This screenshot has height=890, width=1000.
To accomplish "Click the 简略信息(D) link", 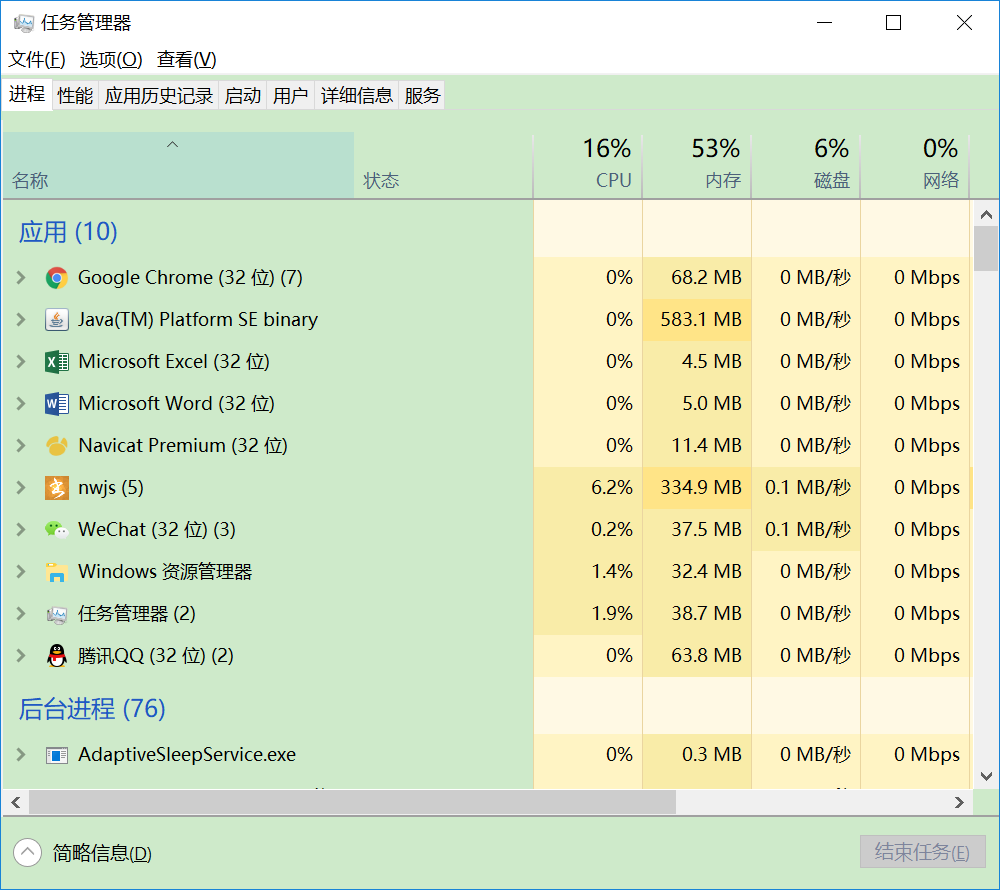I will click(x=102, y=853).
